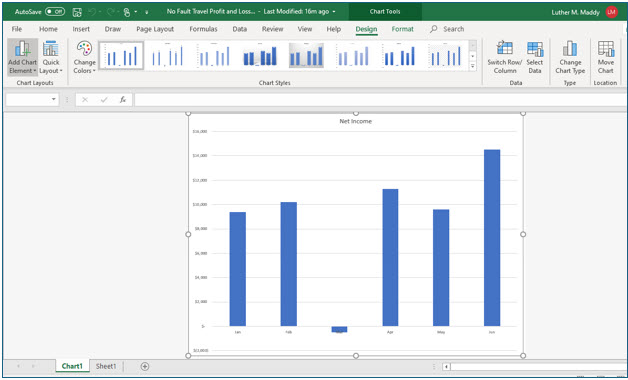Click the Insert Function fx icon
628x380 pixels.
(123, 100)
